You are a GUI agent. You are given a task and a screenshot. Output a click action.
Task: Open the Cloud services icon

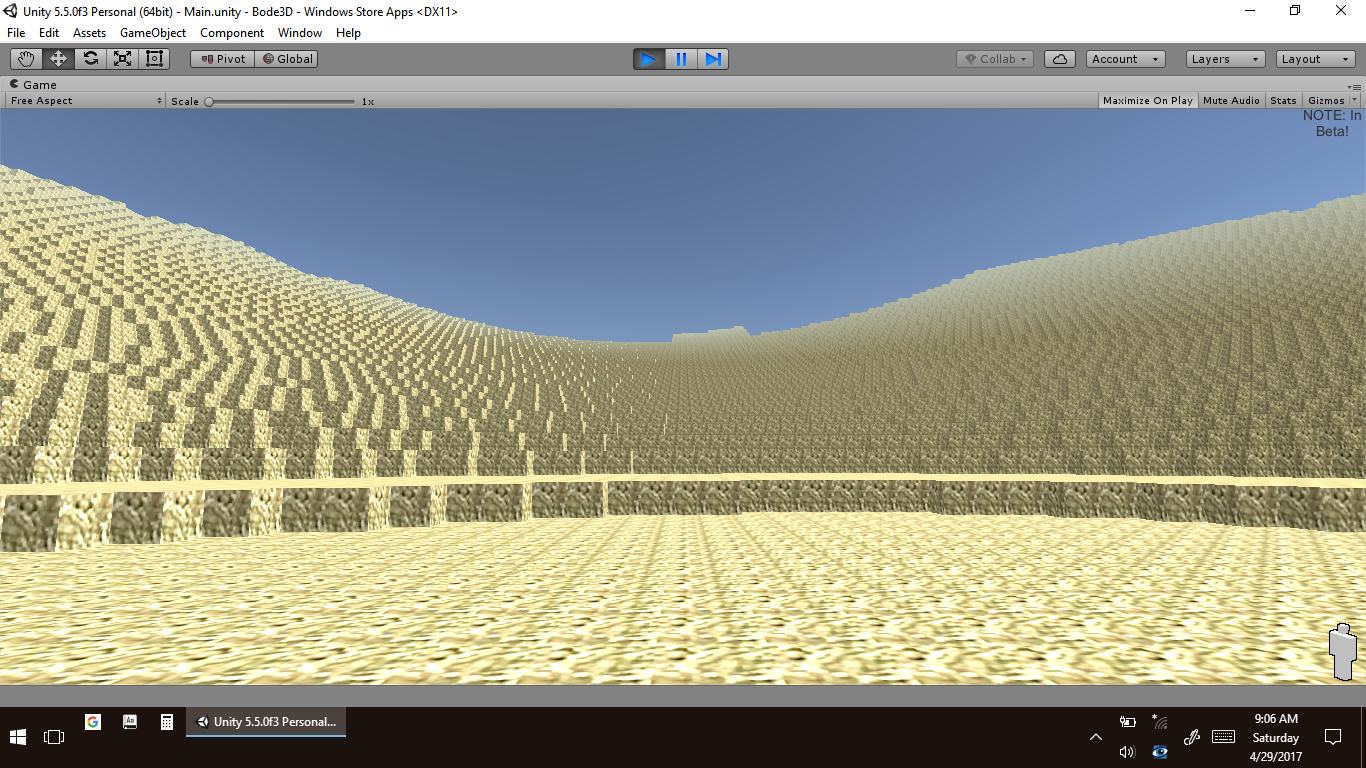[x=1060, y=59]
